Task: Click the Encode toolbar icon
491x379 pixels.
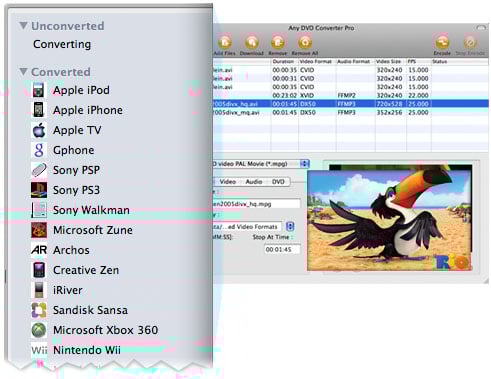Action: coord(442,42)
